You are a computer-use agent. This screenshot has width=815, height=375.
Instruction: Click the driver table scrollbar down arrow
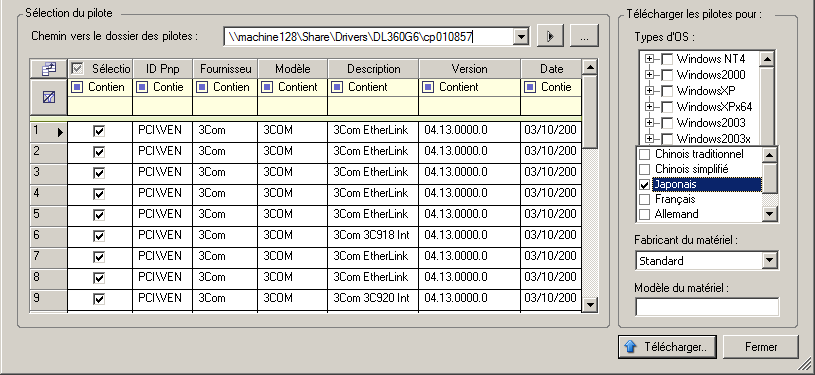[590, 305]
